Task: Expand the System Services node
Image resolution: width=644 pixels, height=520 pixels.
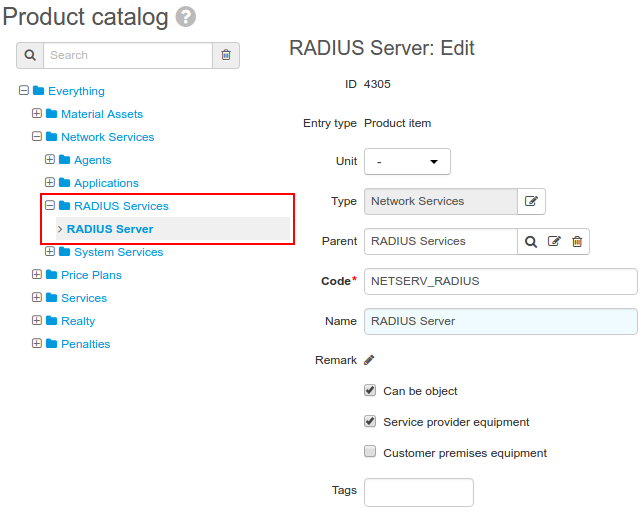Action: click(x=50, y=251)
